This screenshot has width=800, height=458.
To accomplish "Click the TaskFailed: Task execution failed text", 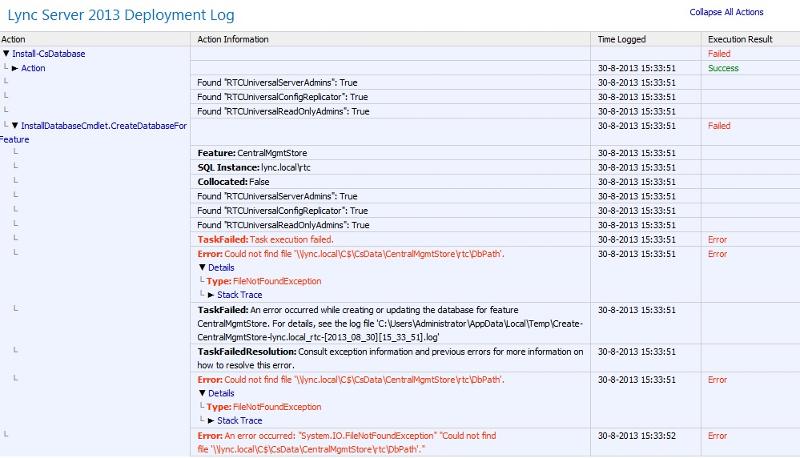I will click(x=265, y=239).
